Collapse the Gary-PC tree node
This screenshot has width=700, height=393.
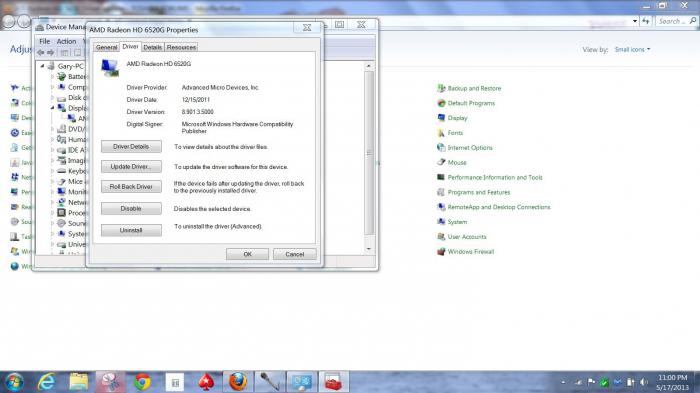point(43,66)
